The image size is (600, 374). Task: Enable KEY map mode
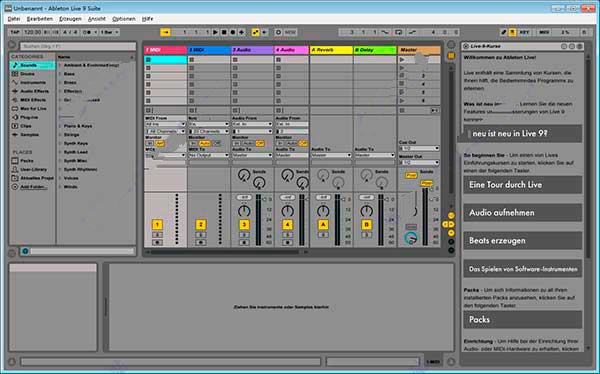coord(524,33)
